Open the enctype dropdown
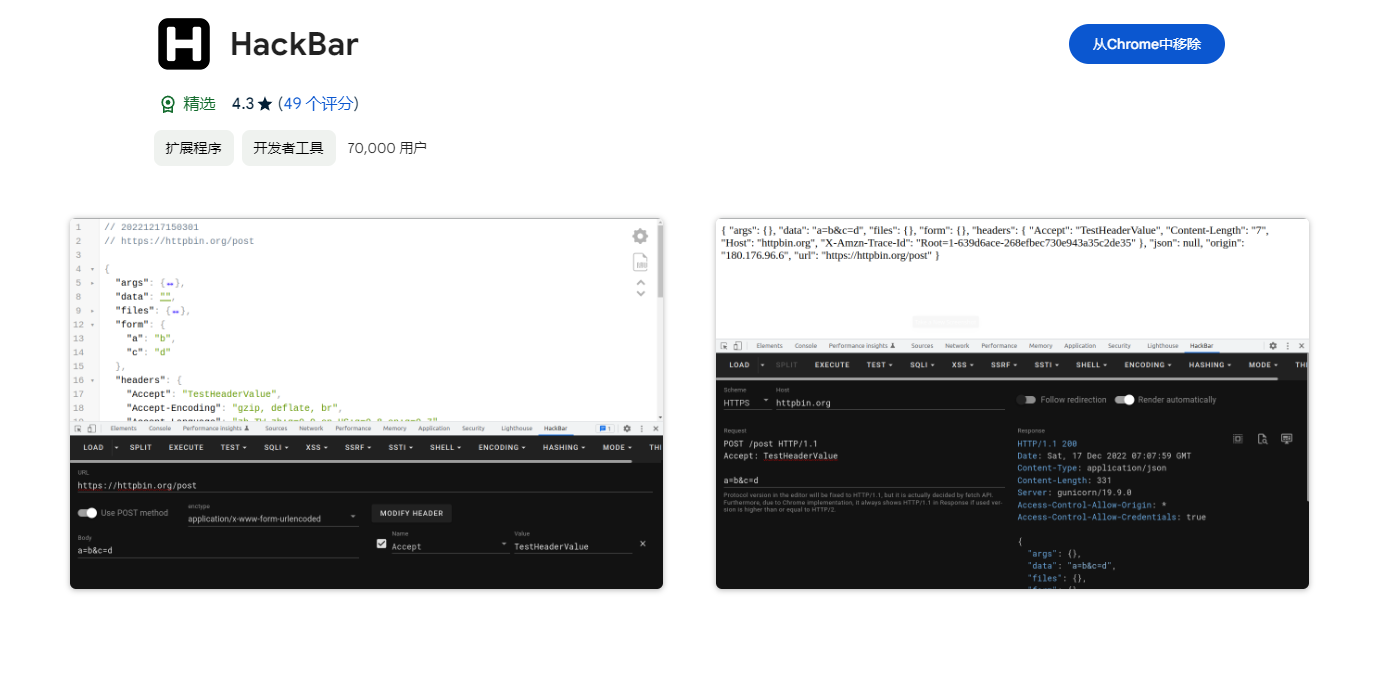 [272, 519]
